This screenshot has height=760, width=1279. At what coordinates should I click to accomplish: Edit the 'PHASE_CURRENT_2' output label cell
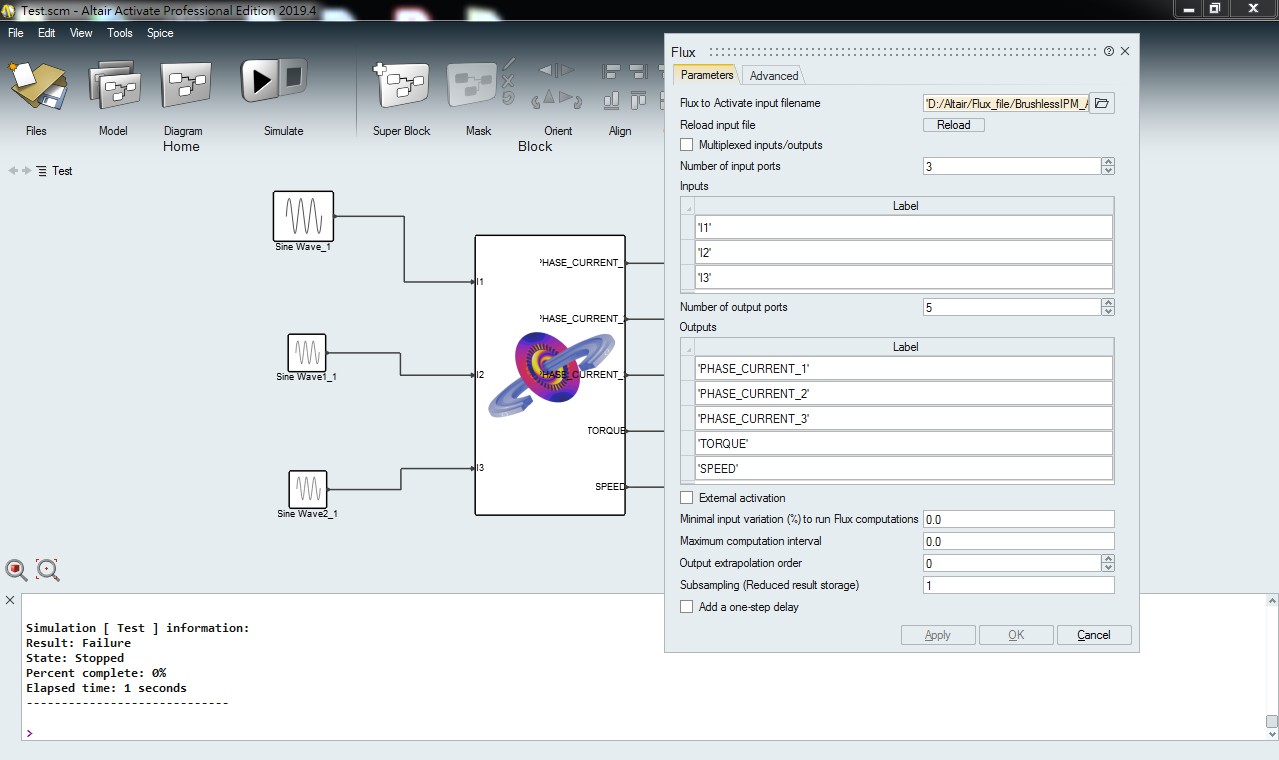(904, 393)
